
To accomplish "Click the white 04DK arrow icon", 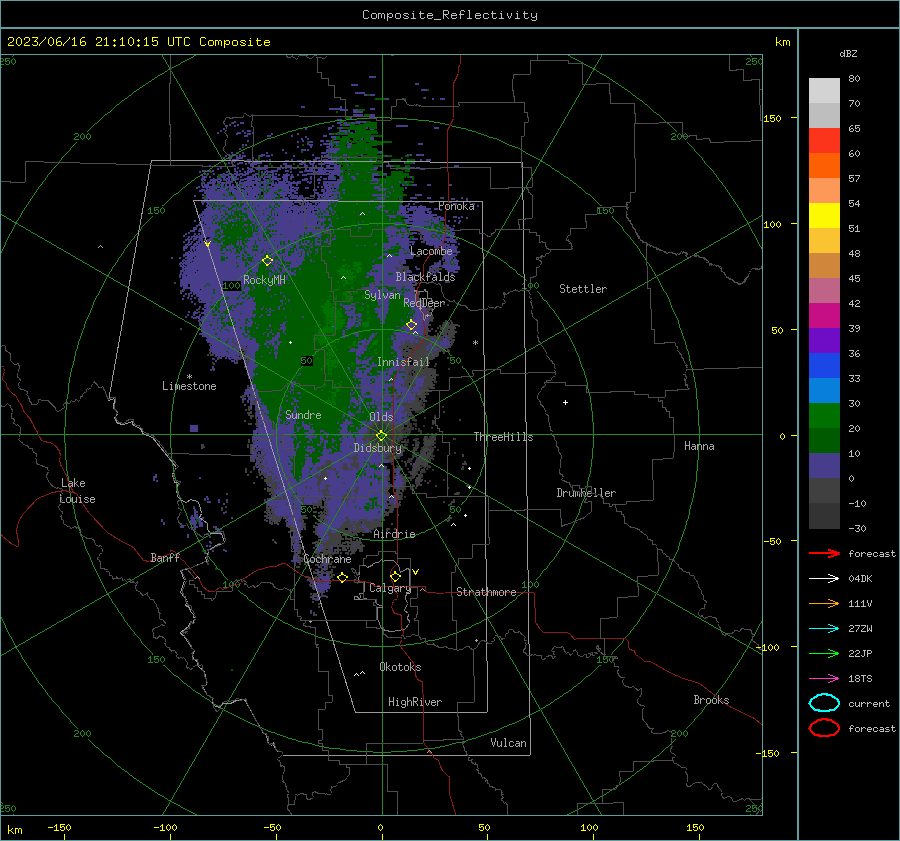I will (824, 578).
